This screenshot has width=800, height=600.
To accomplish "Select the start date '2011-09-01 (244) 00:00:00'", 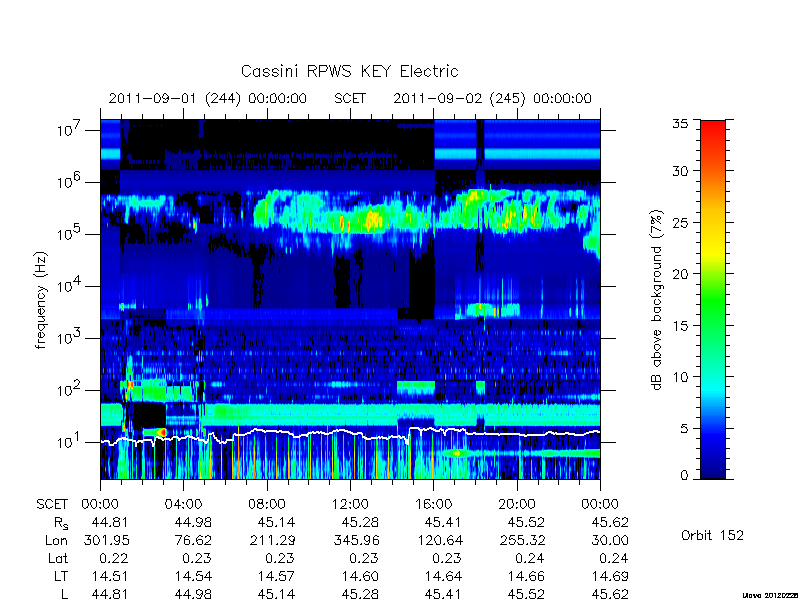I will [208, 98].
